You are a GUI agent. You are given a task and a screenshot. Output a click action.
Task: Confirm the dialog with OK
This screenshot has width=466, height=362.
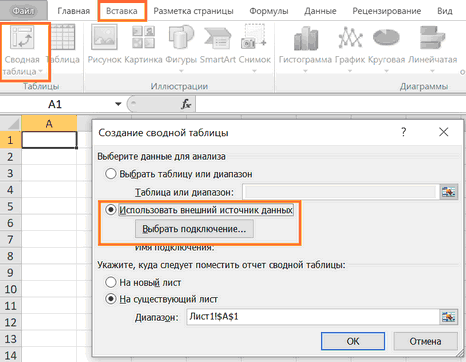353,341
